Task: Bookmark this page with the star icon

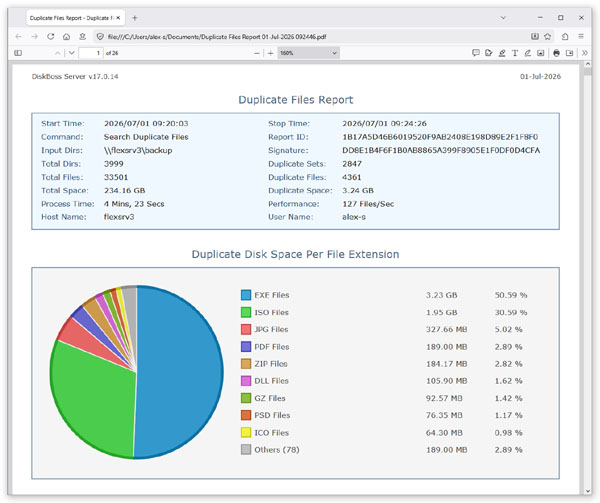Action: [548, 36]
